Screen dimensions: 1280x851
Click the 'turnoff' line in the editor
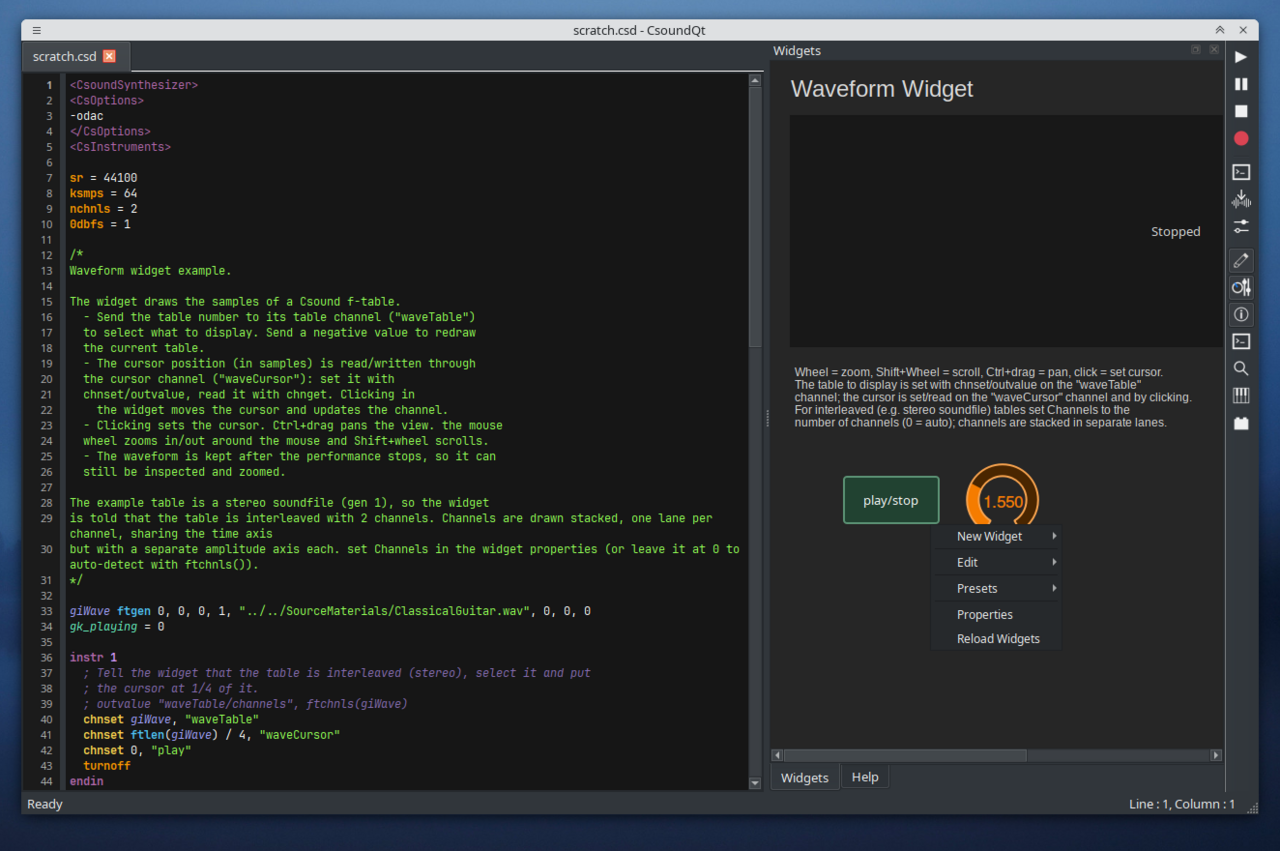click(107, 765)
